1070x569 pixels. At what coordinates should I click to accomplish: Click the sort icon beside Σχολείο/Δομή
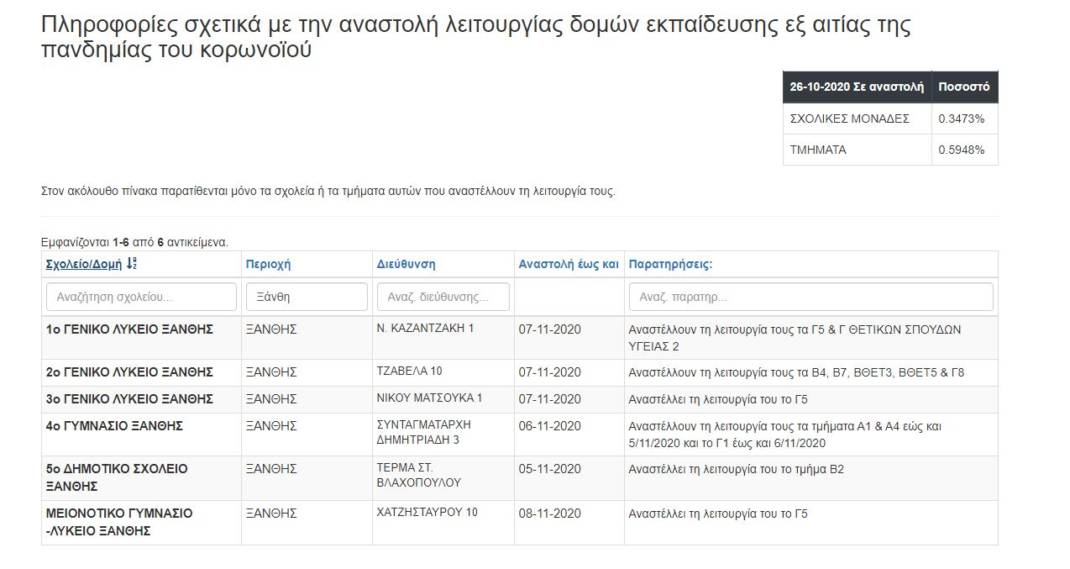[x=132, y=263]
